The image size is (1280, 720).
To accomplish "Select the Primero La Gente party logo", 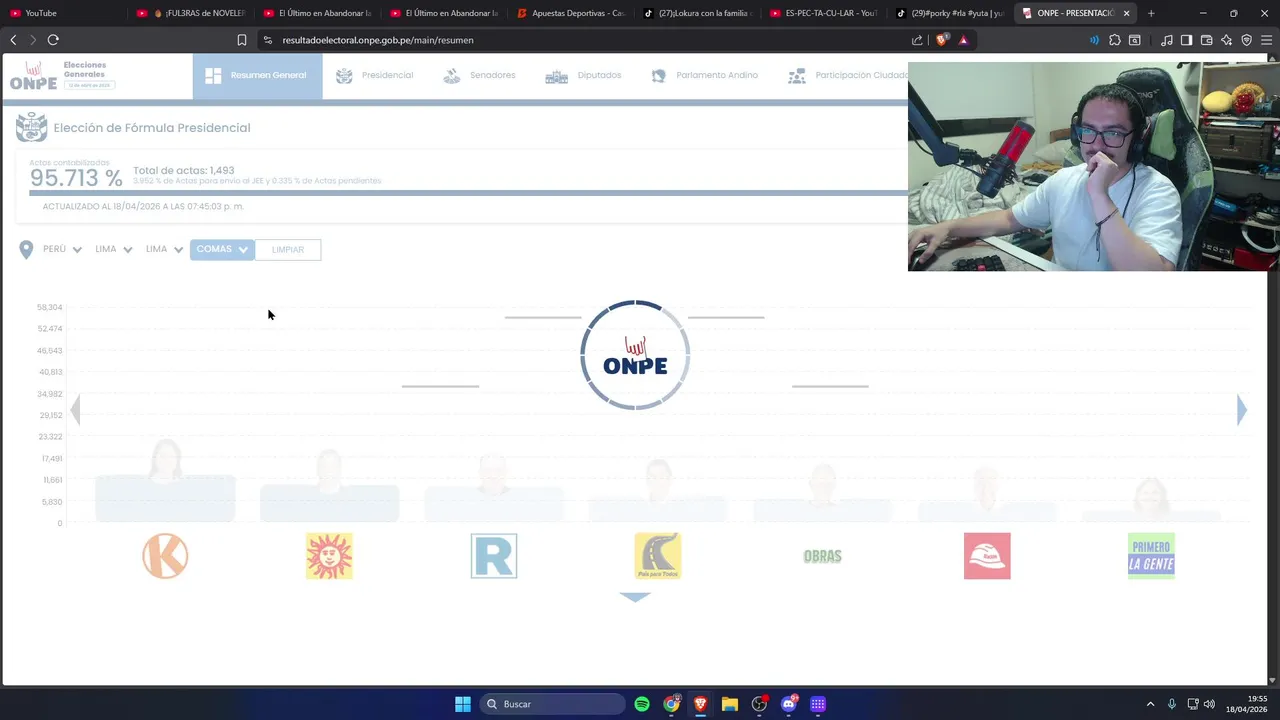I will pos(1151,556).
